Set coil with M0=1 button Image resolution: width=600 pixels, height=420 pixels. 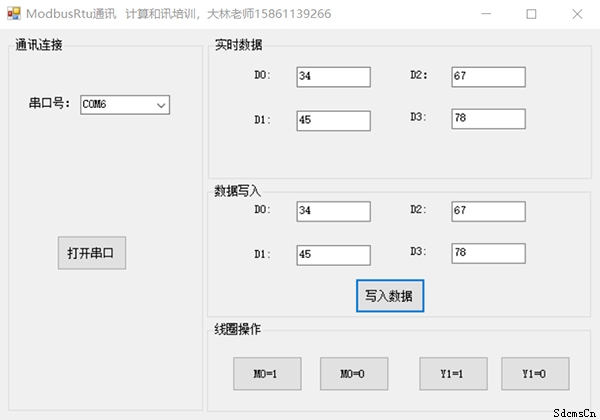(x=267, y=374)
